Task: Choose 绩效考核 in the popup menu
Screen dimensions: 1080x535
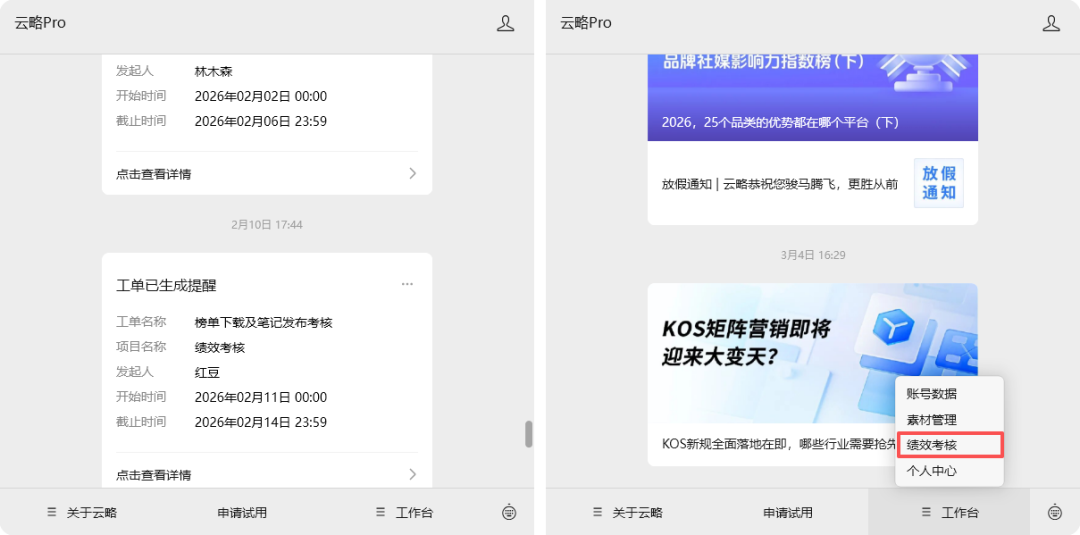Action: pyautogui.click(x=931, y=445)
